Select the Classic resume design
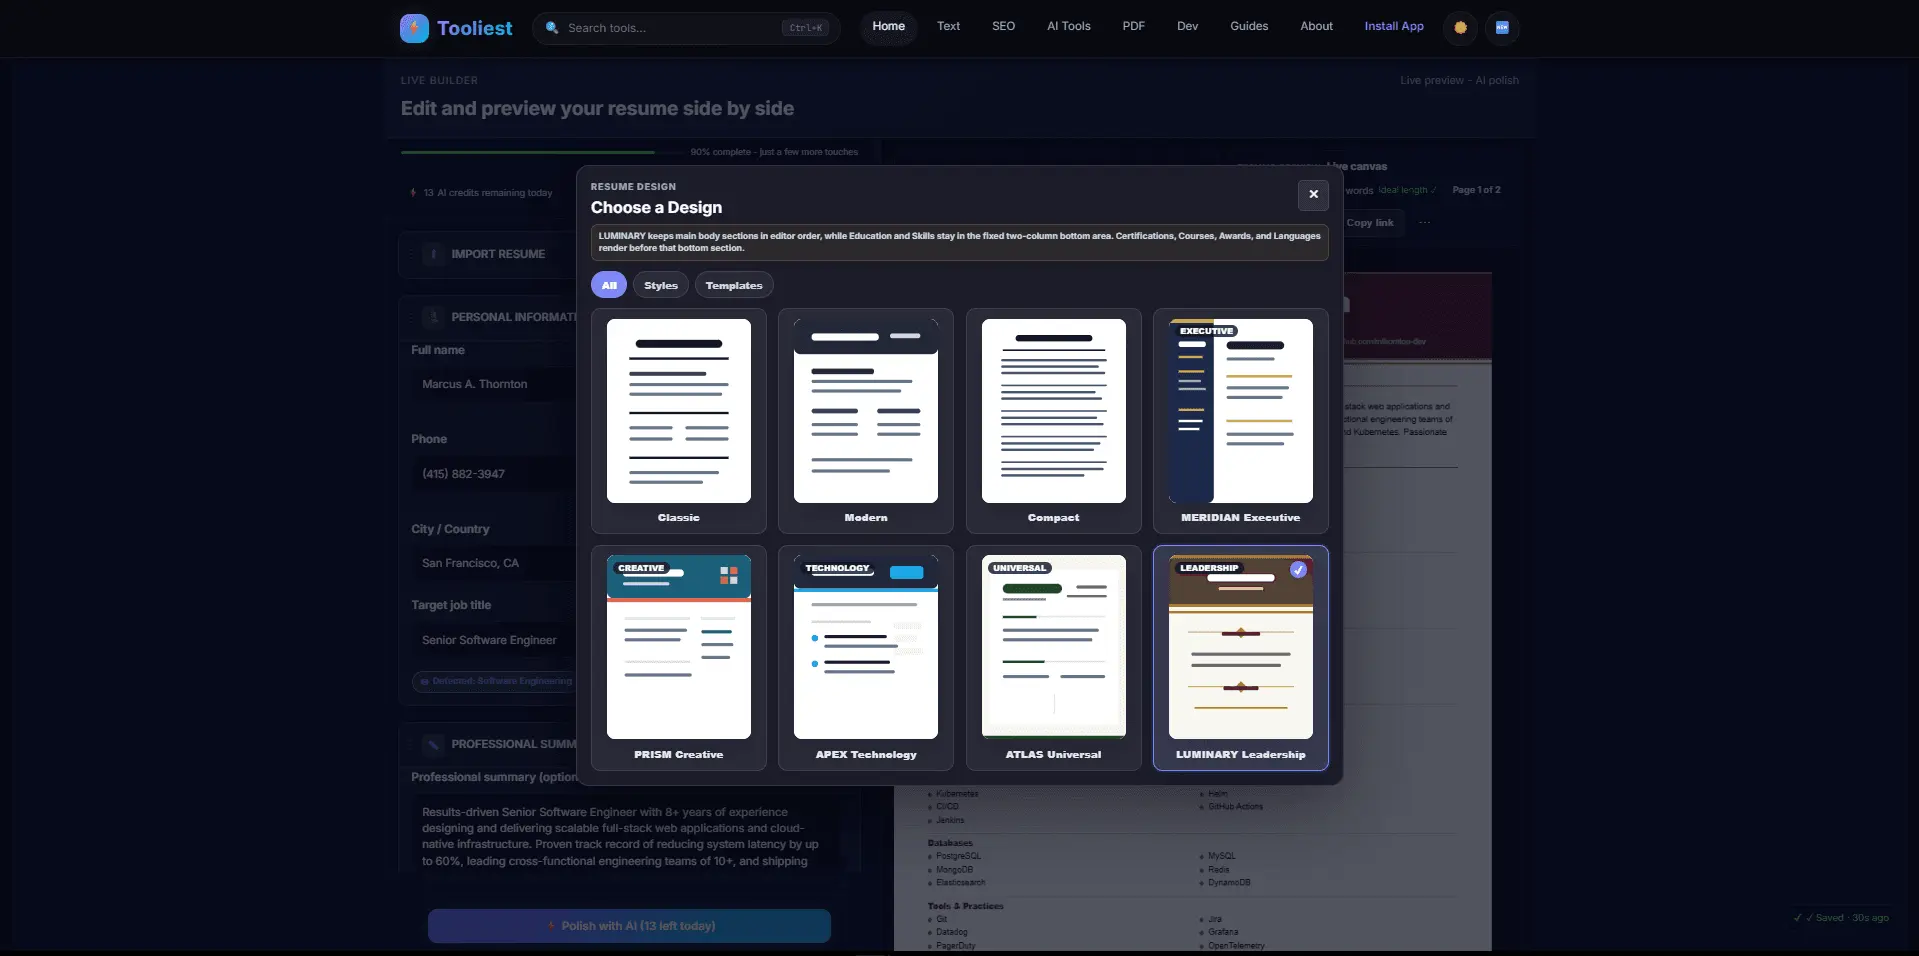 pyautogui.click(x=679, y=421)
